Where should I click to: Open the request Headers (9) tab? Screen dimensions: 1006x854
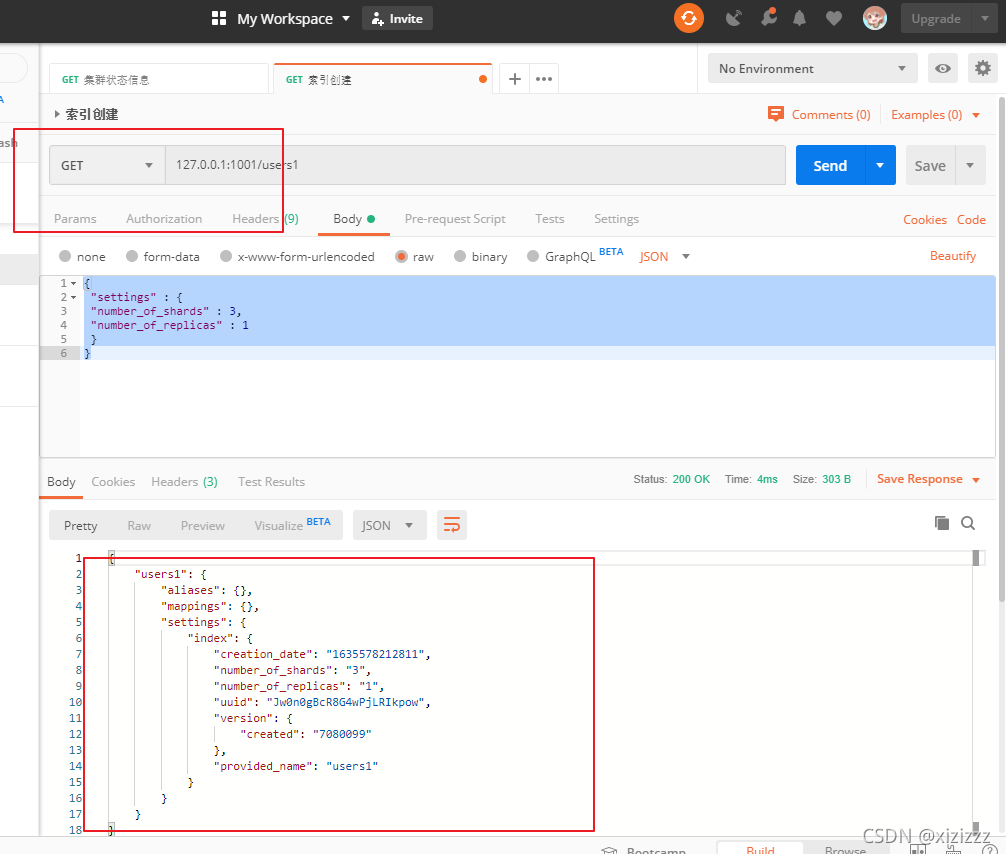pos(265,219)
